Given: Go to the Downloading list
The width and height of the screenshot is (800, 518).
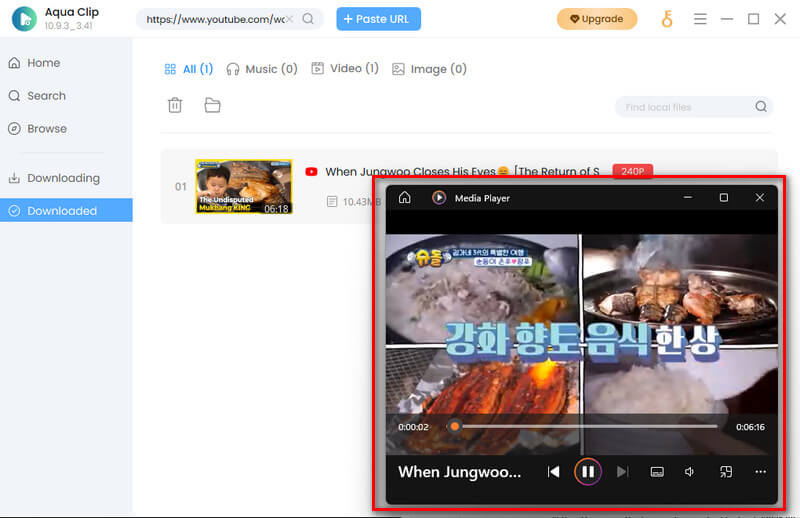Looking at the screenshot, I should point(55,178).
